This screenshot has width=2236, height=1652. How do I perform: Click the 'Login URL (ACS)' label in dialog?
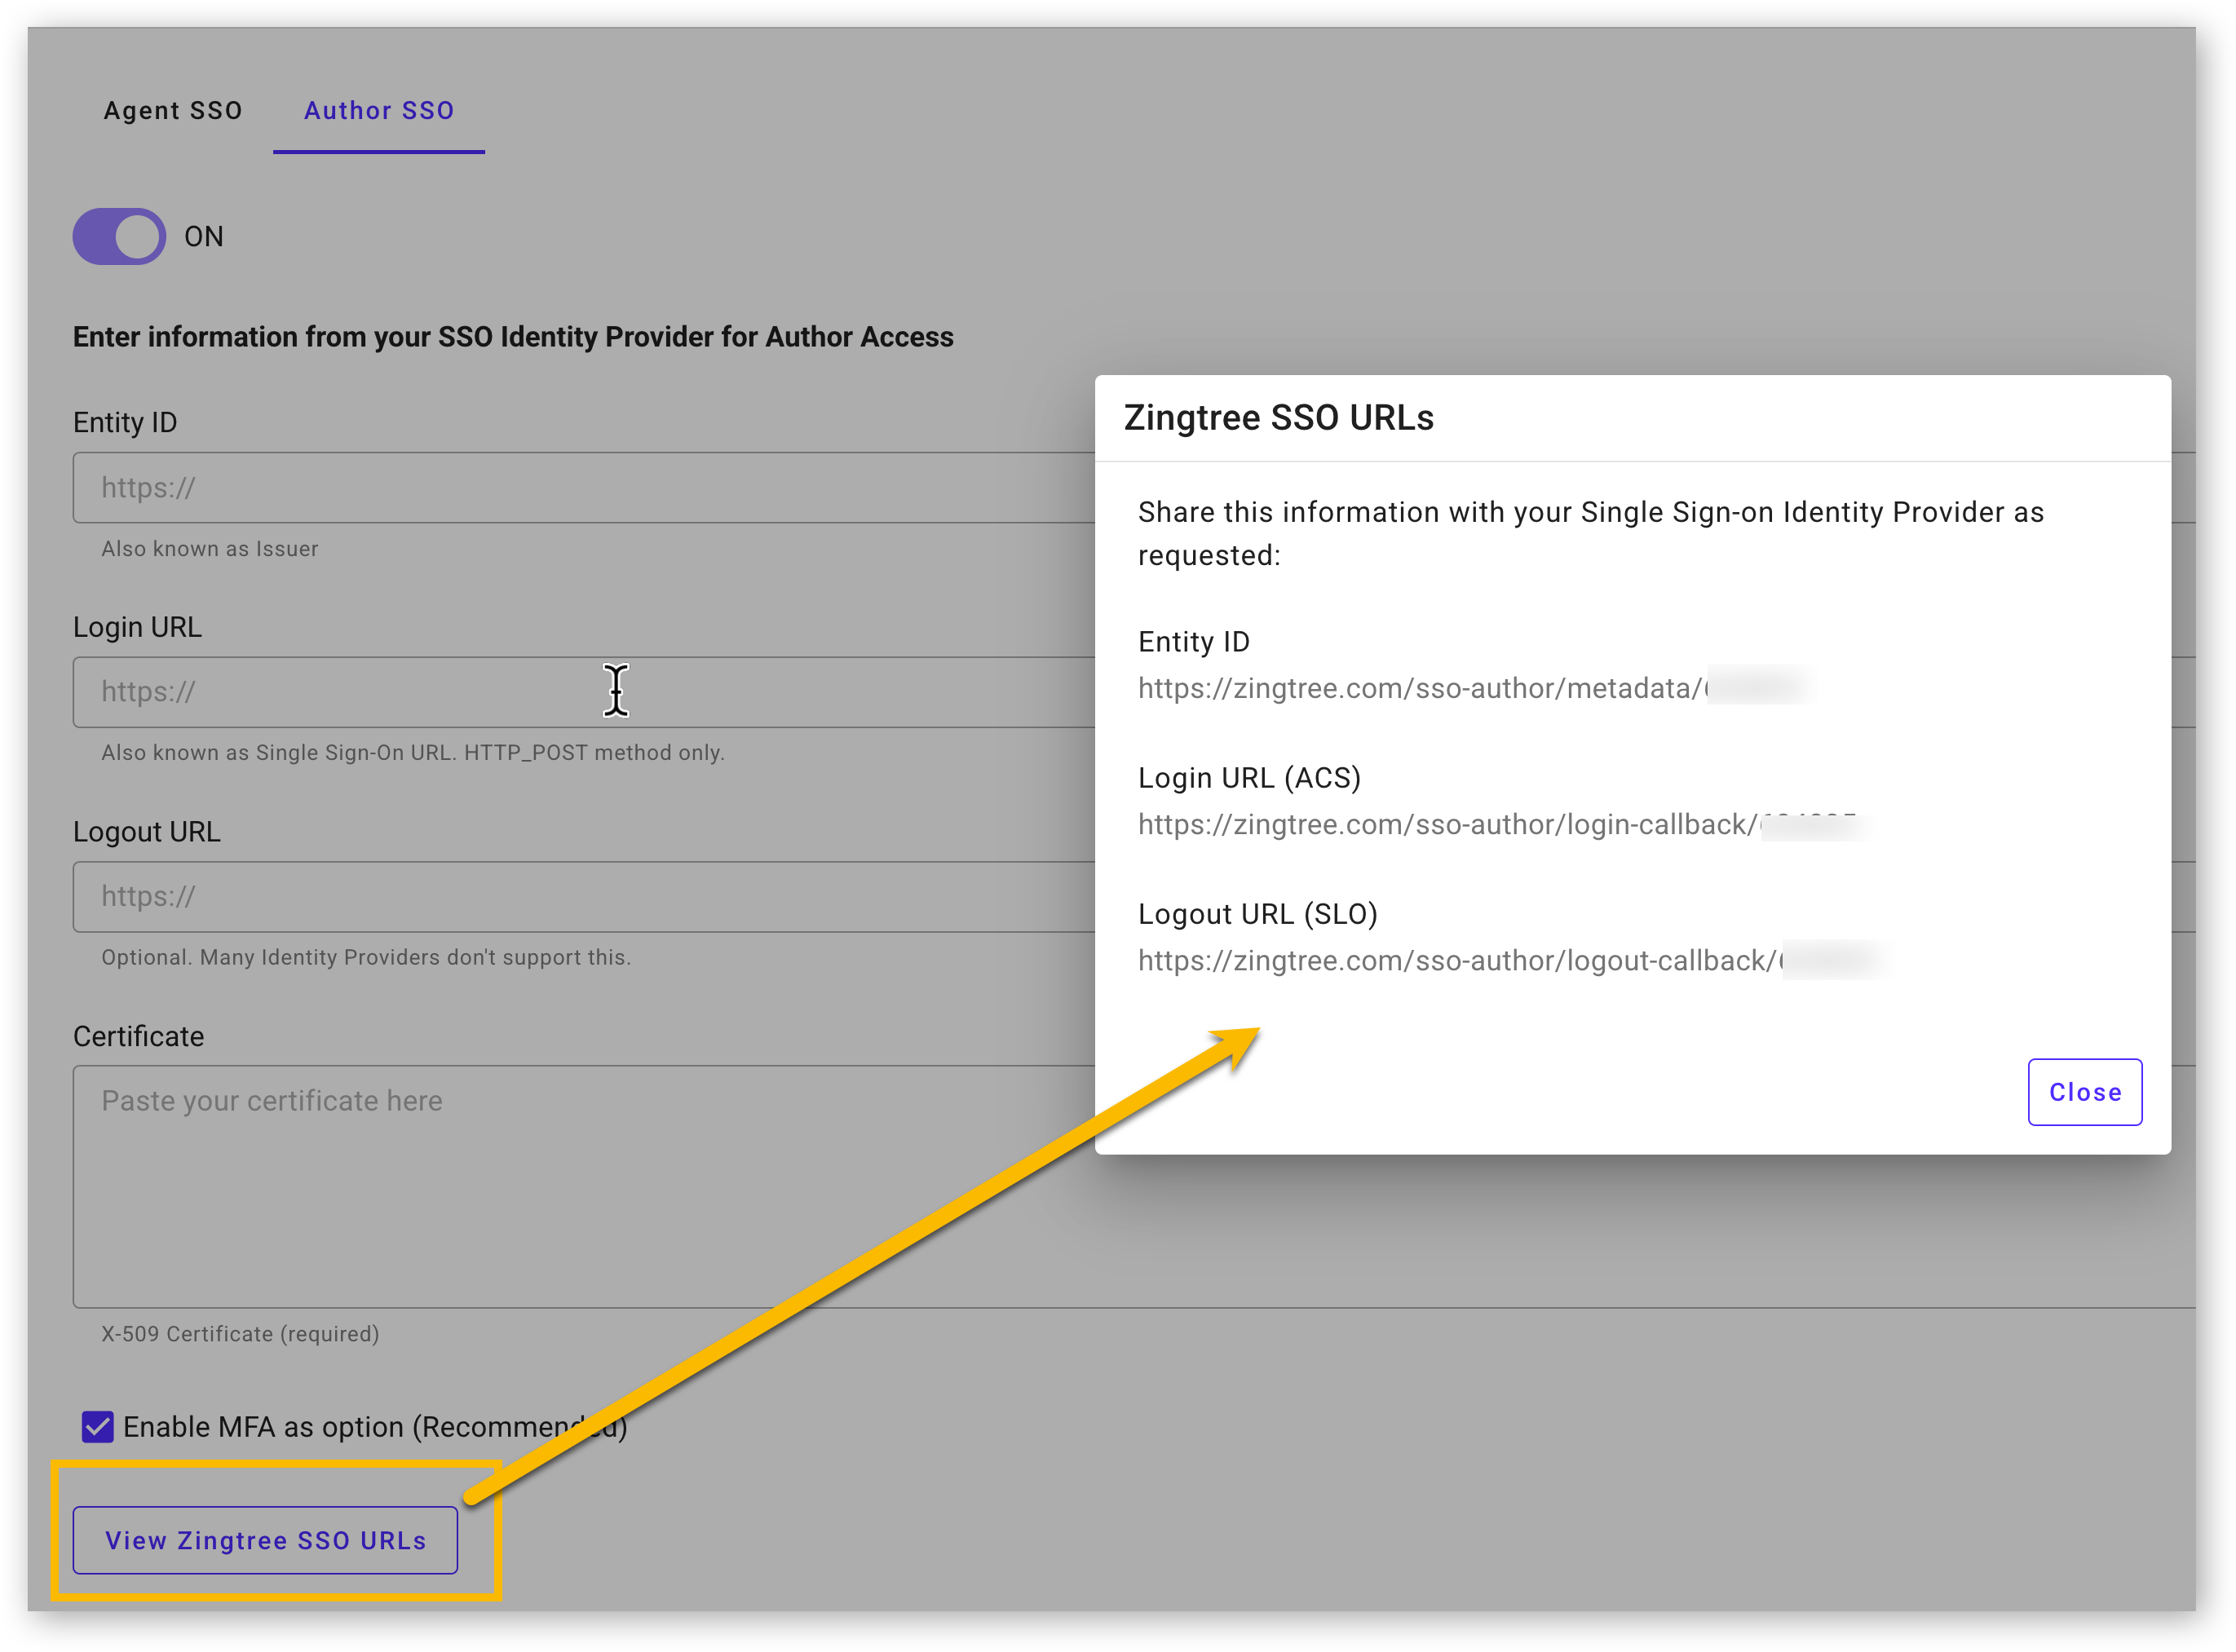(1249, 777)
